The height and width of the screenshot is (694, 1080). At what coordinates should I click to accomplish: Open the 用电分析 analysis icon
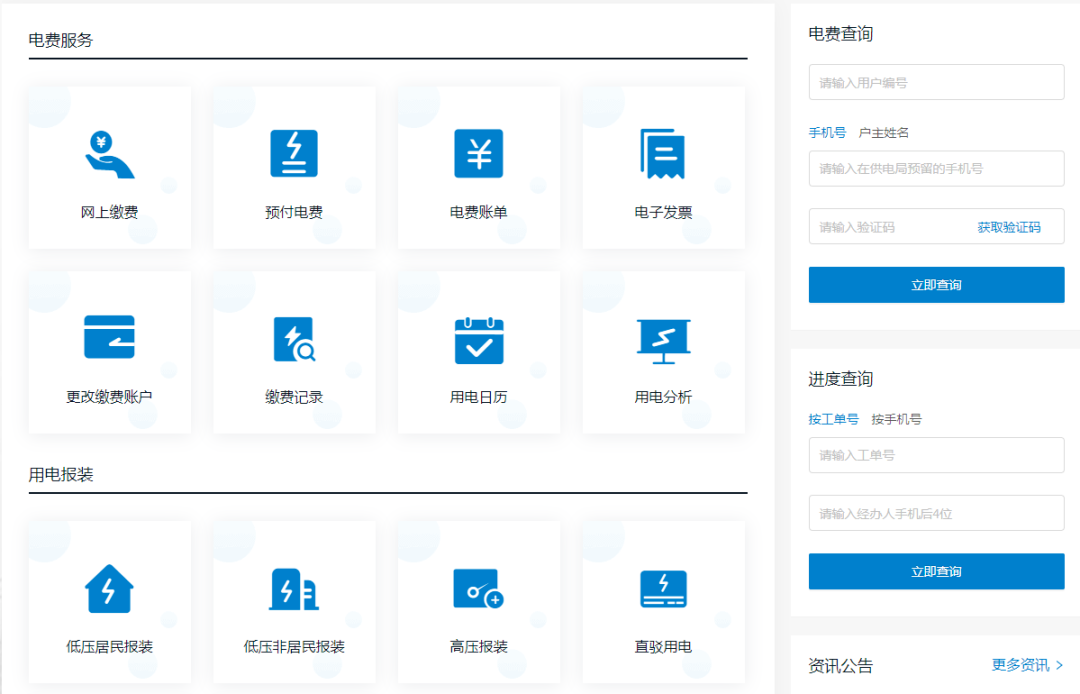pos(663,340)
